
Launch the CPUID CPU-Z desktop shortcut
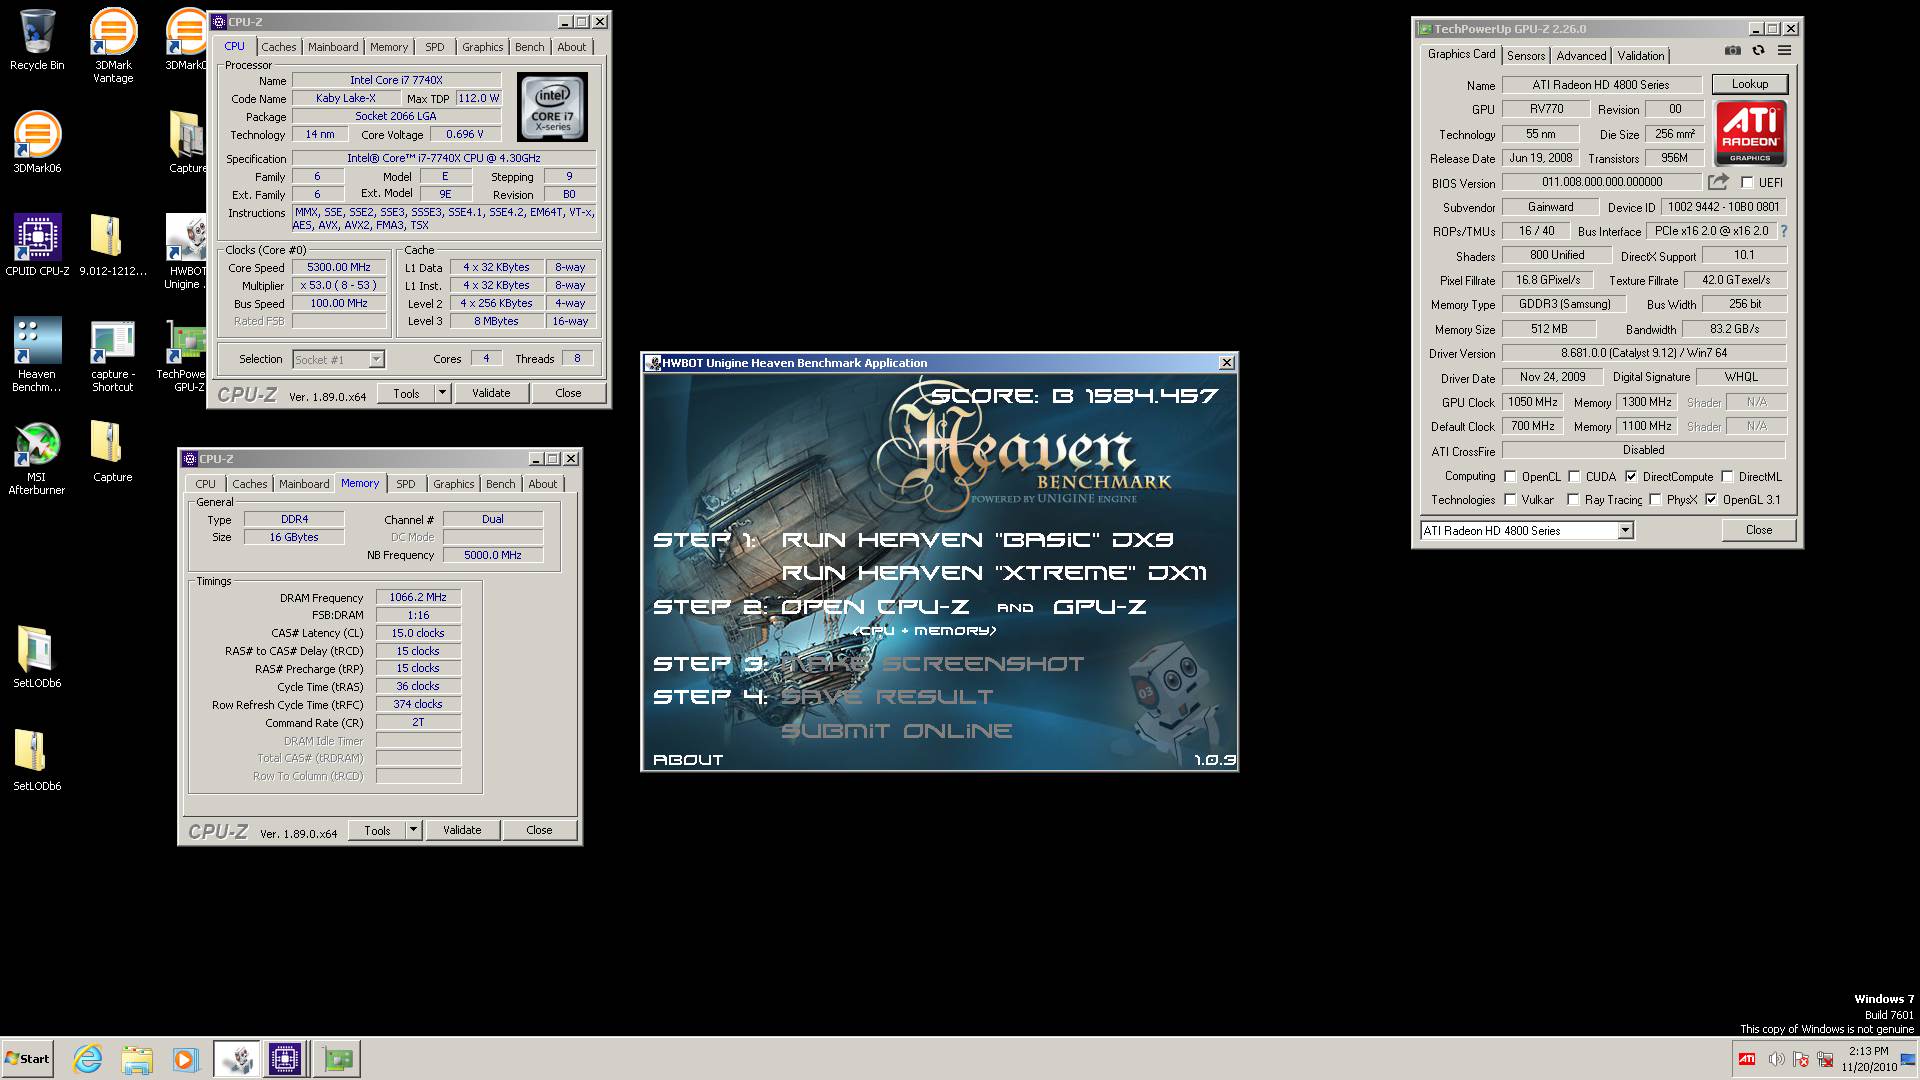click(37, 245)
